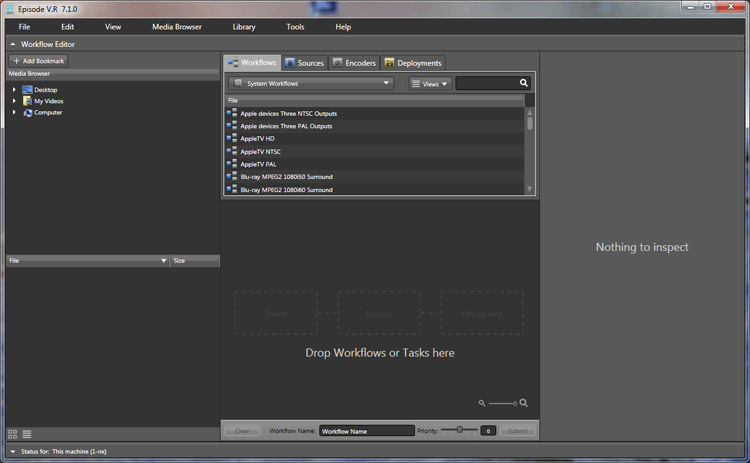Select the Computer icon
750x463 pixels.
point(27,112)
